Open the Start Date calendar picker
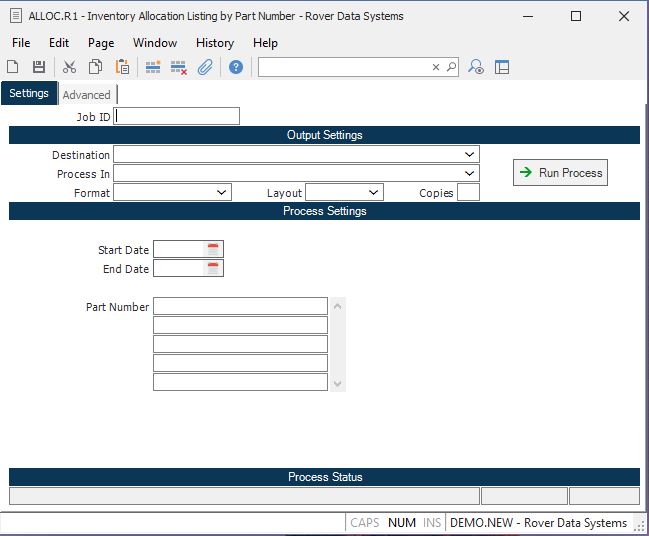The image size is (649, 536). [x=213, y=249]
